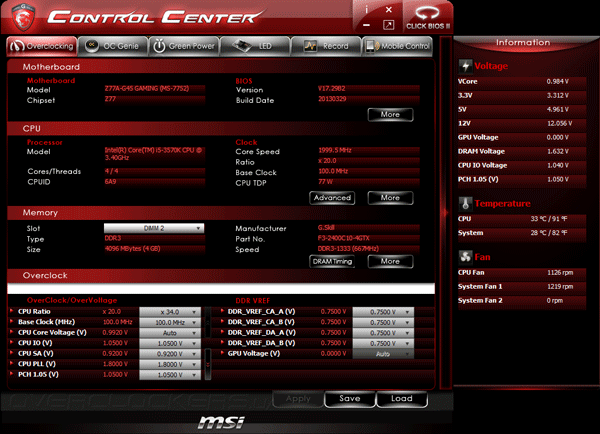Screen dimensions: 600x434
Task: Open the DDR_VREF_CA_B voltage dropdown
Action: [383, 323]
